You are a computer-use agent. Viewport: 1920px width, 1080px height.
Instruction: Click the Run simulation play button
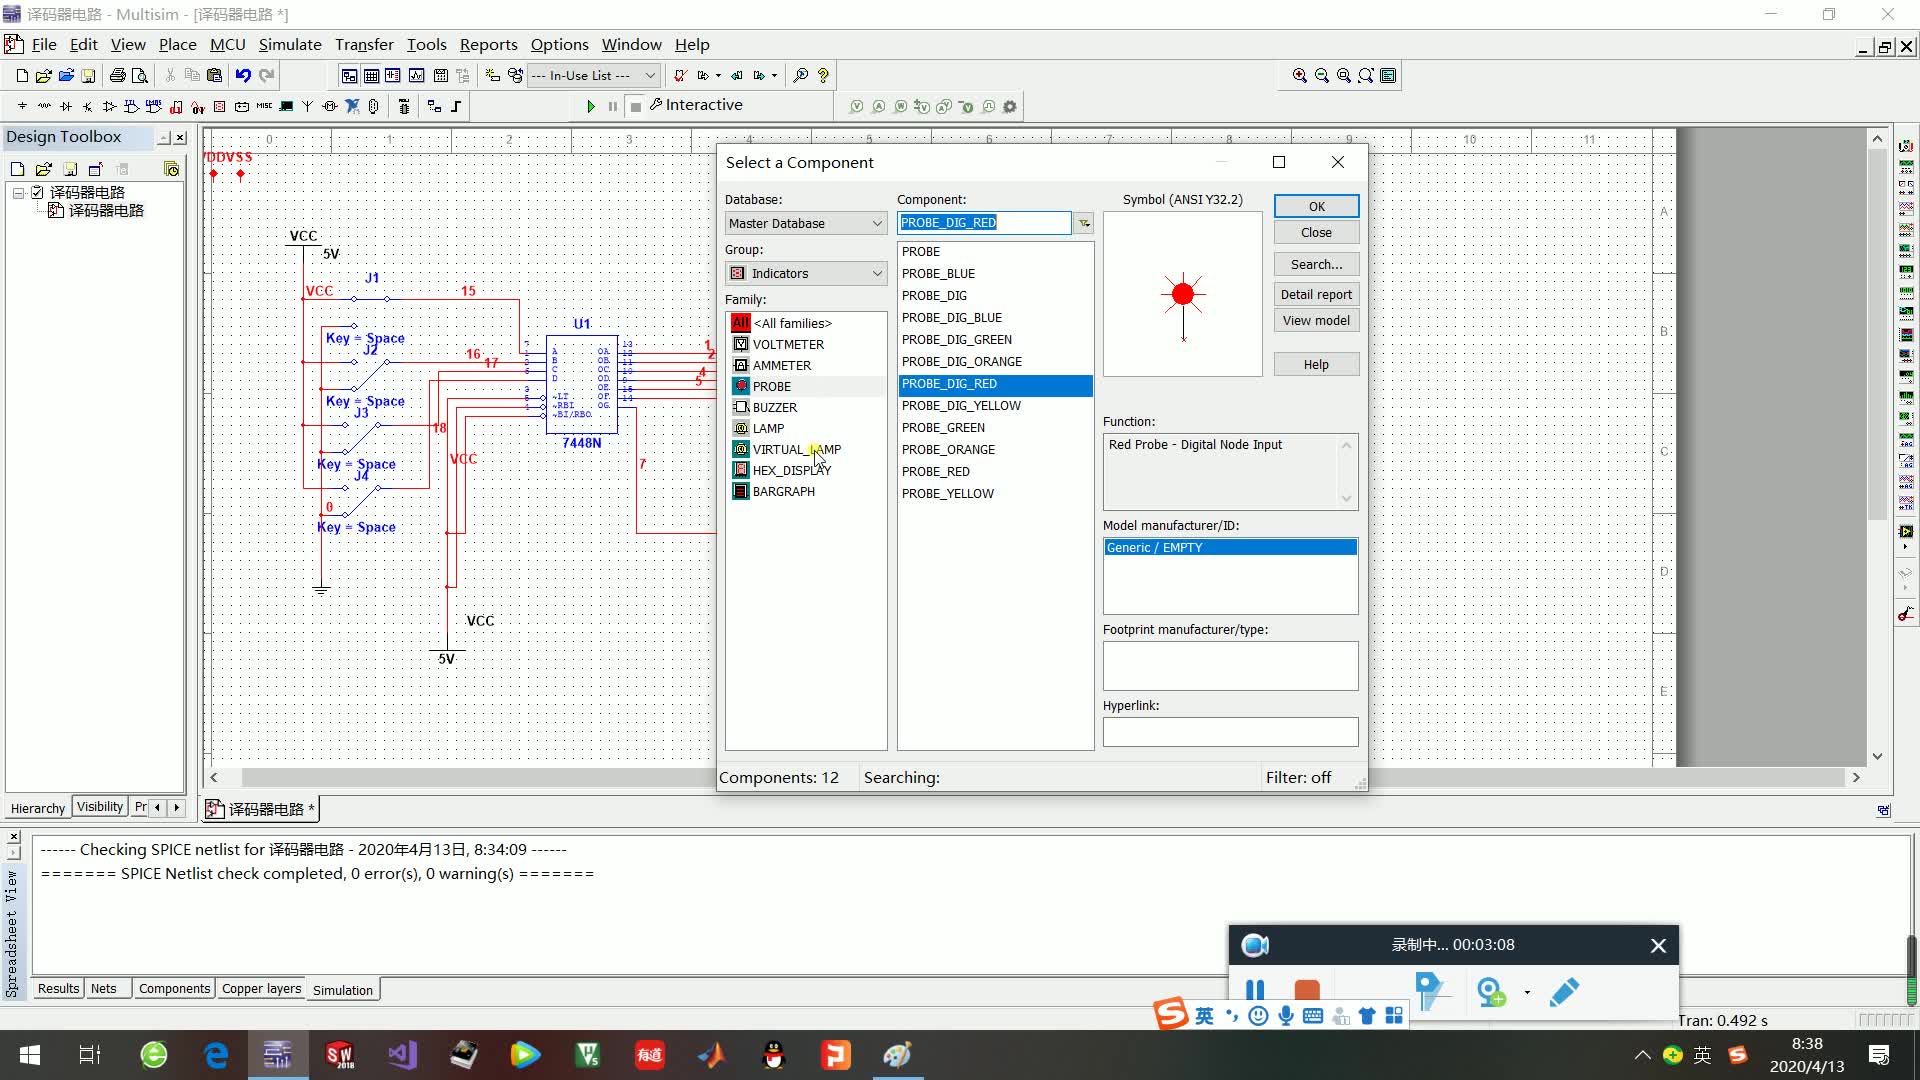pos(590,106)
